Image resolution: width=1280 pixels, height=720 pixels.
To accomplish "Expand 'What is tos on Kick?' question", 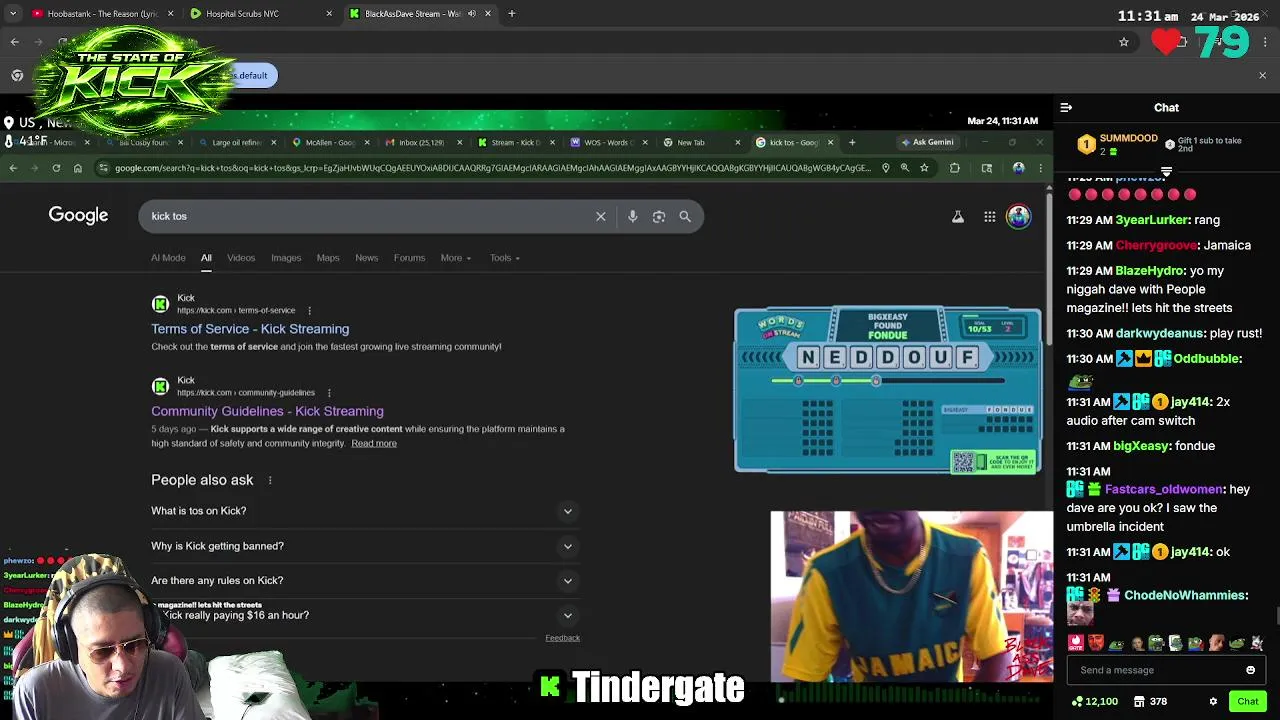I will coord(365,511).
